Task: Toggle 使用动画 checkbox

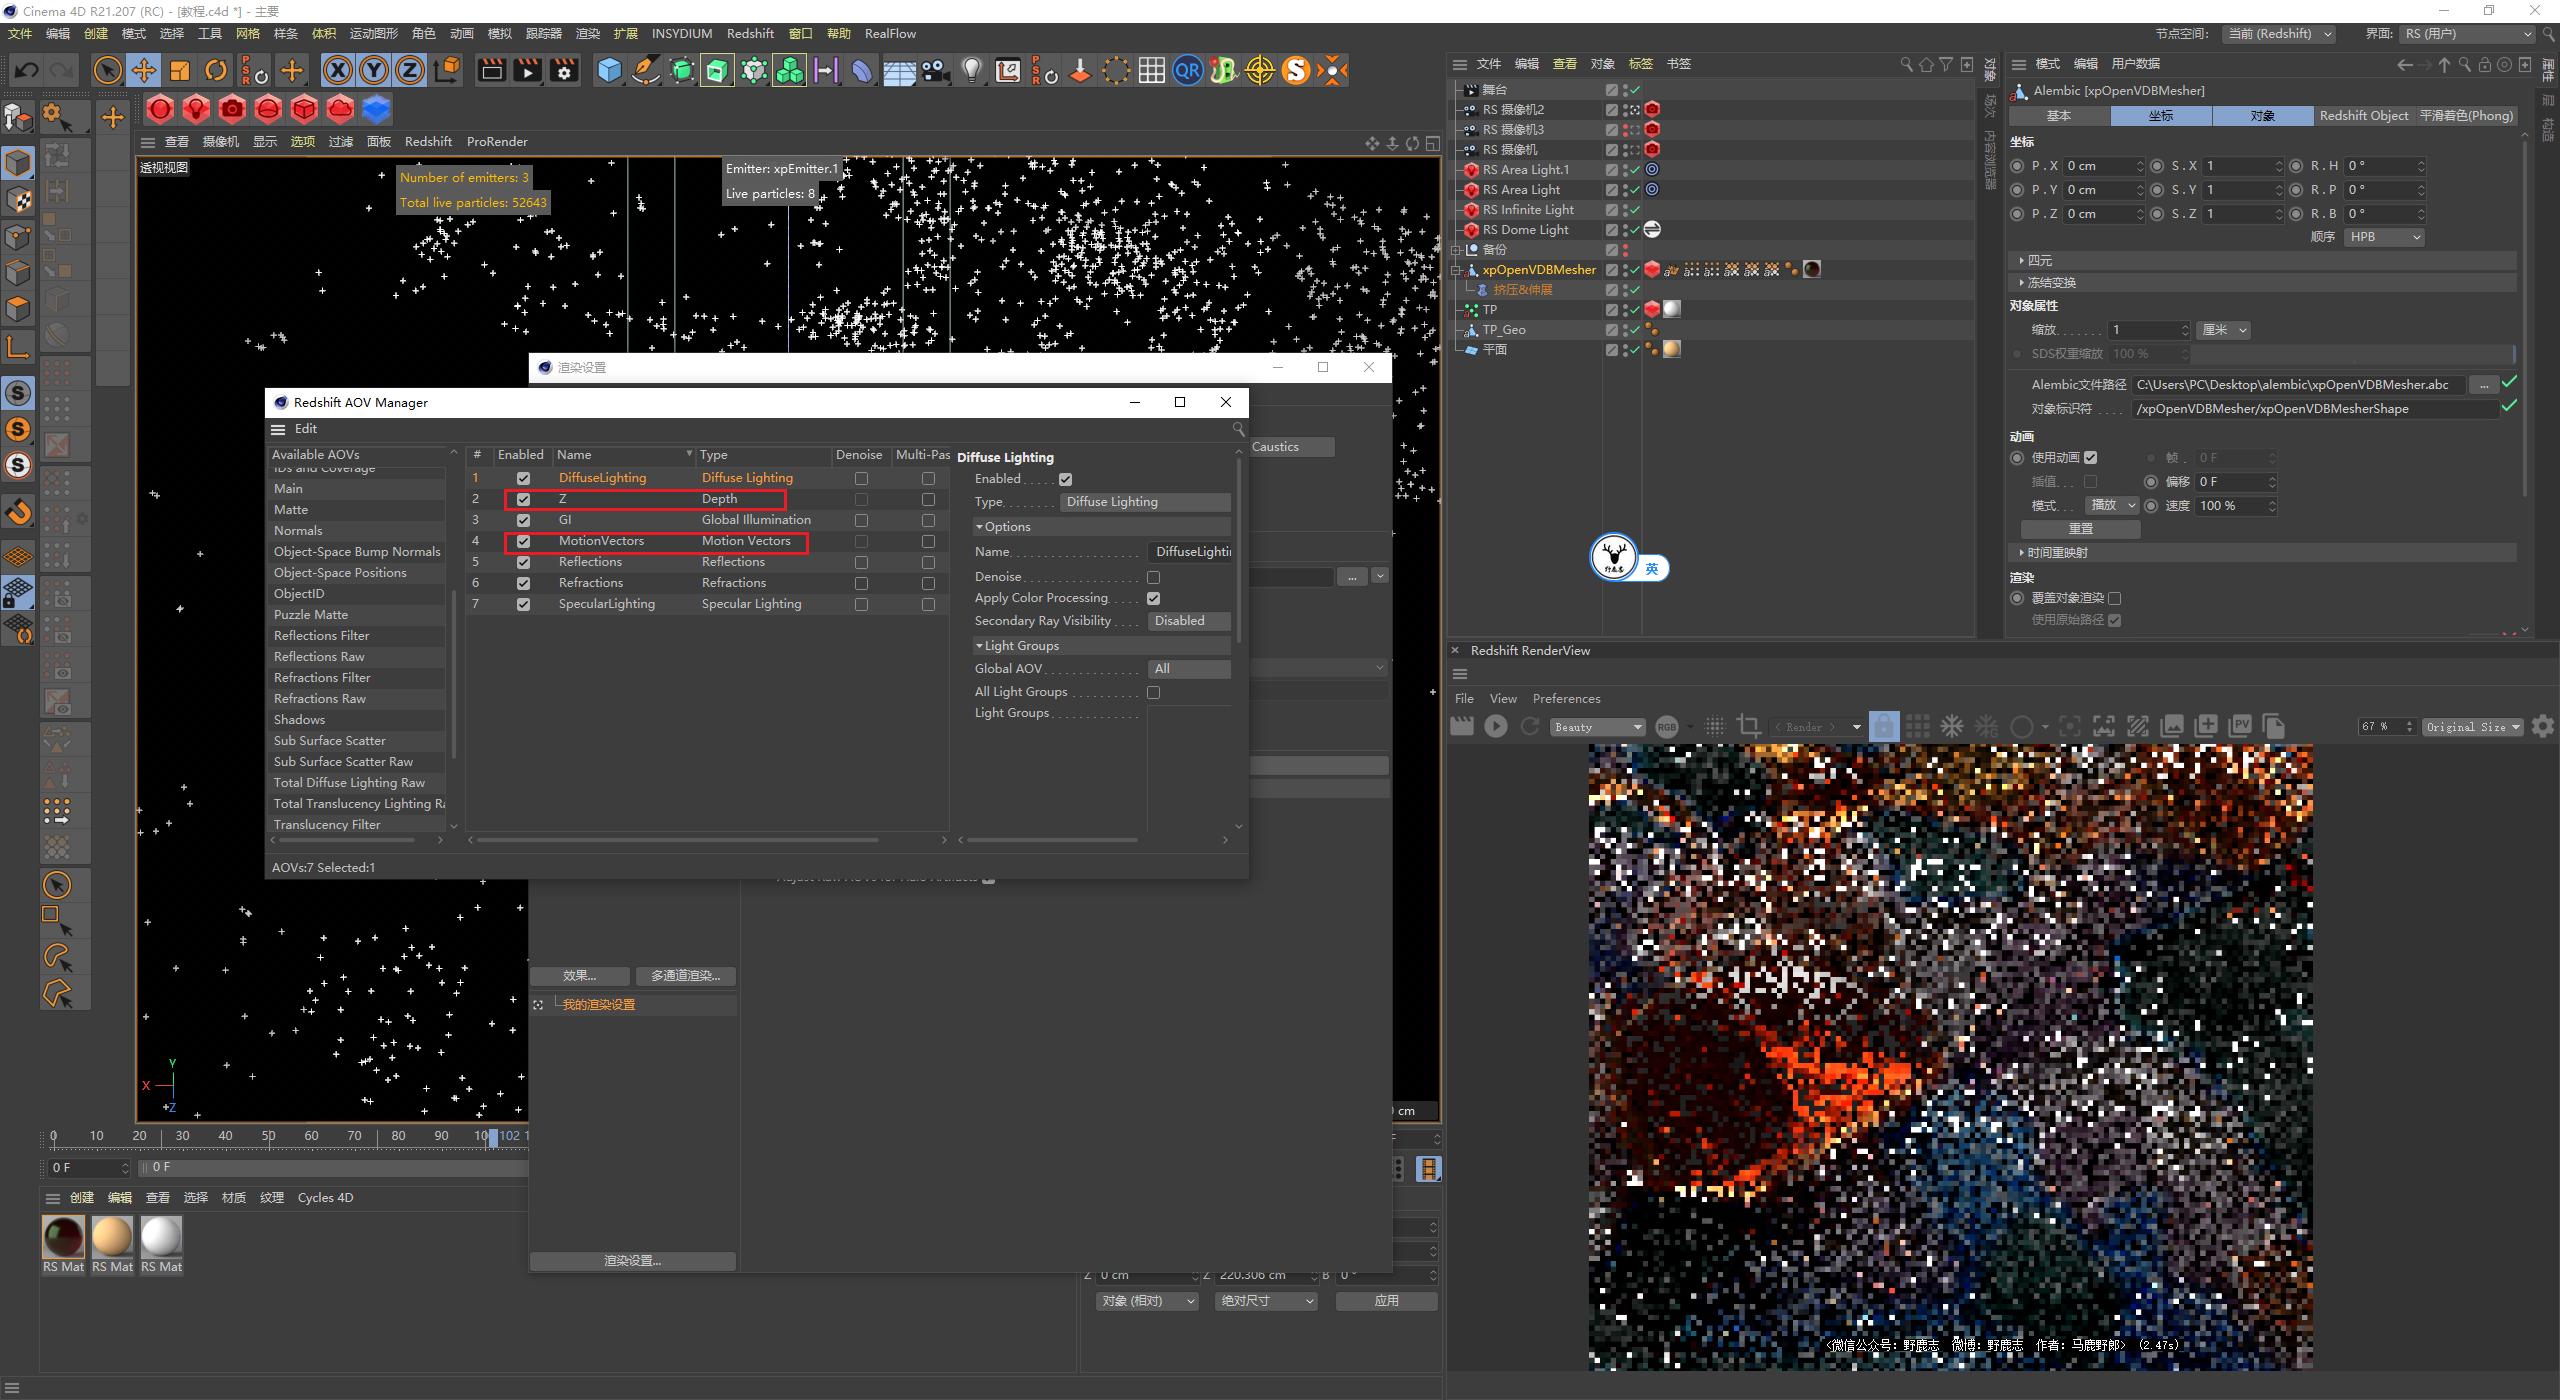Action: (2090, 458)
